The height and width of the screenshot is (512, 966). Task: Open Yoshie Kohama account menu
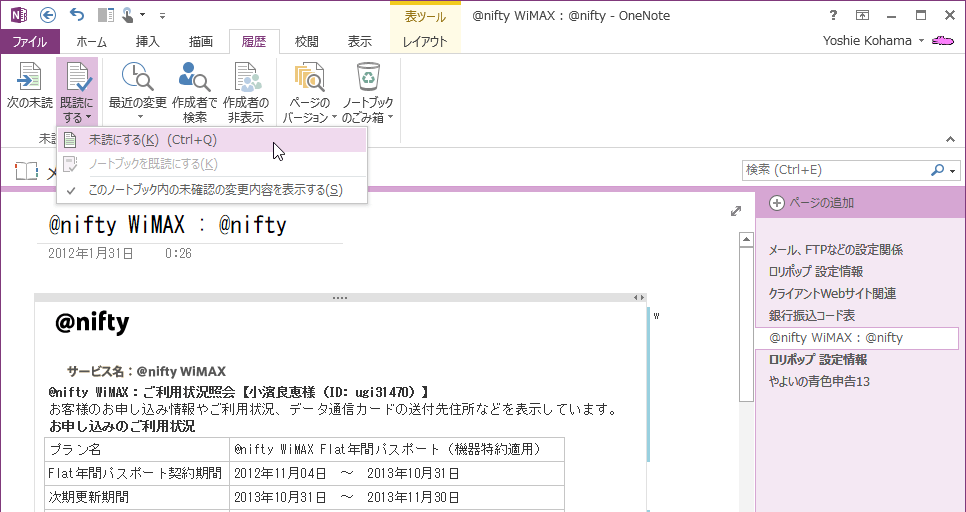coord(874,41)
